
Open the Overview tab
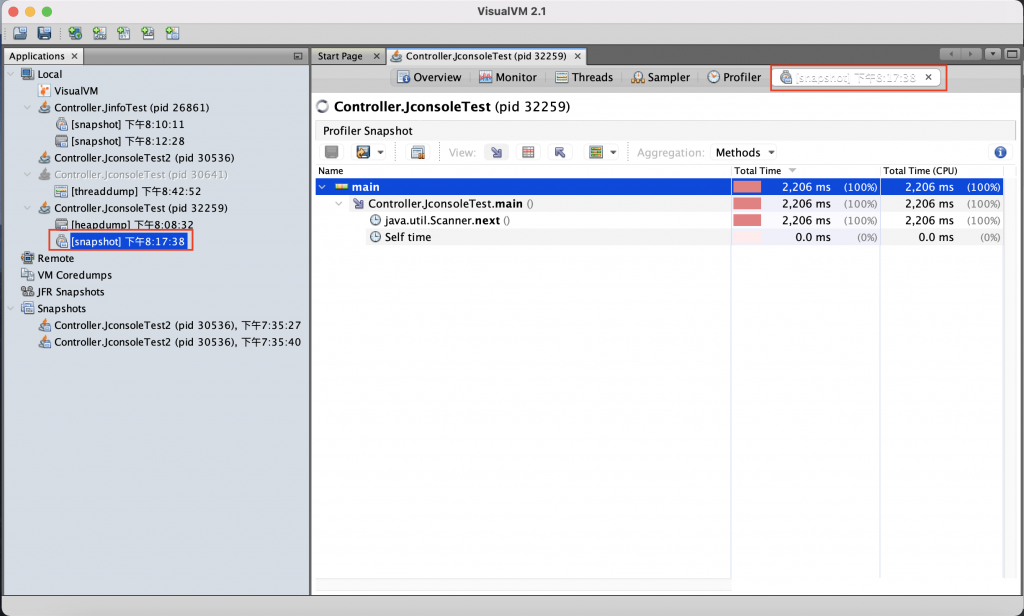click(429, 77)
